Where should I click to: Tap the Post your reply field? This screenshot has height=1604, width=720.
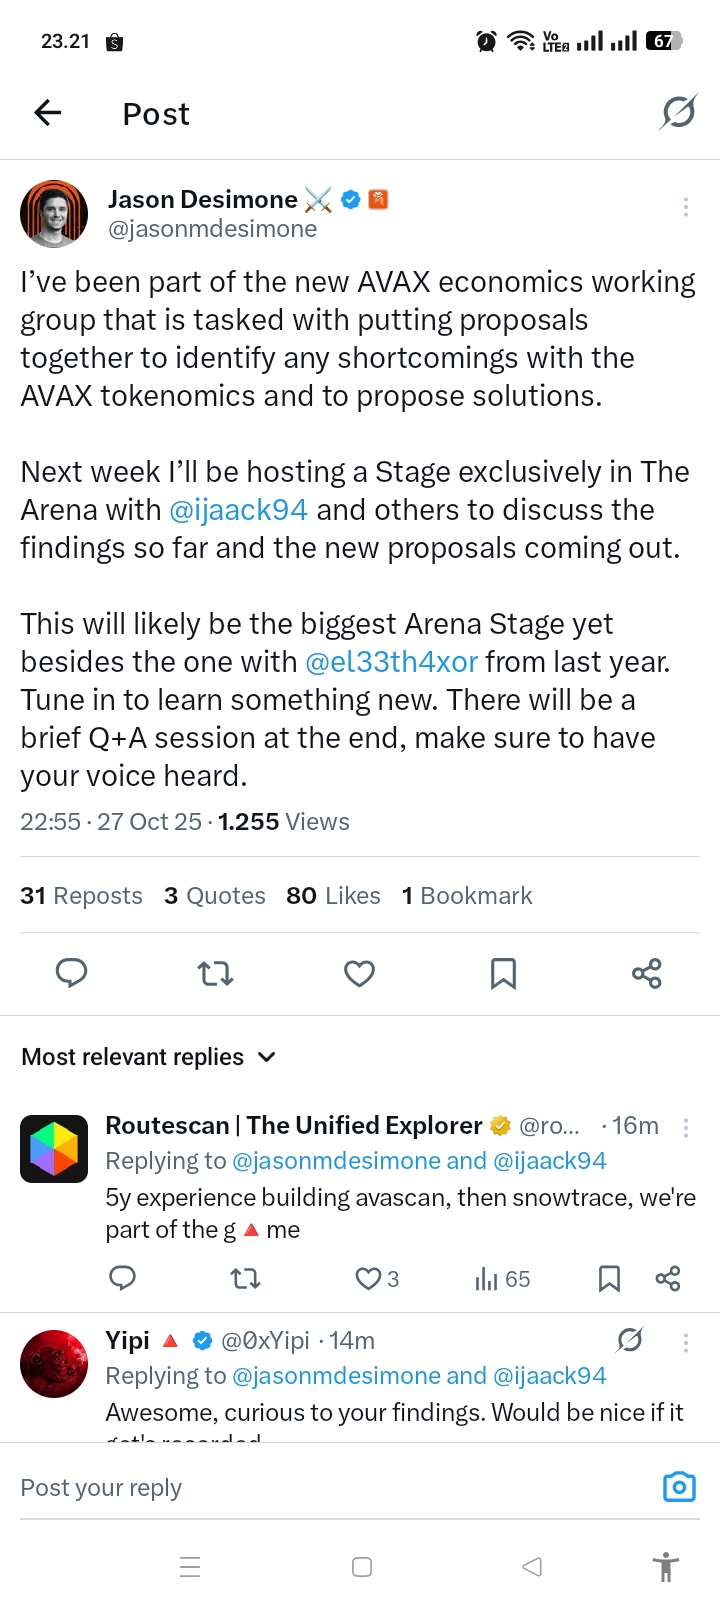click(x=300, y=1488)
